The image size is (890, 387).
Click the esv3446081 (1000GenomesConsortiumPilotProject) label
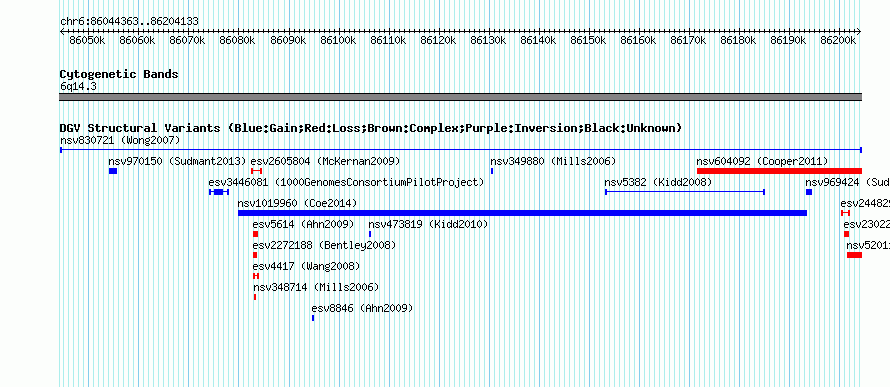(x=346, y=182)
